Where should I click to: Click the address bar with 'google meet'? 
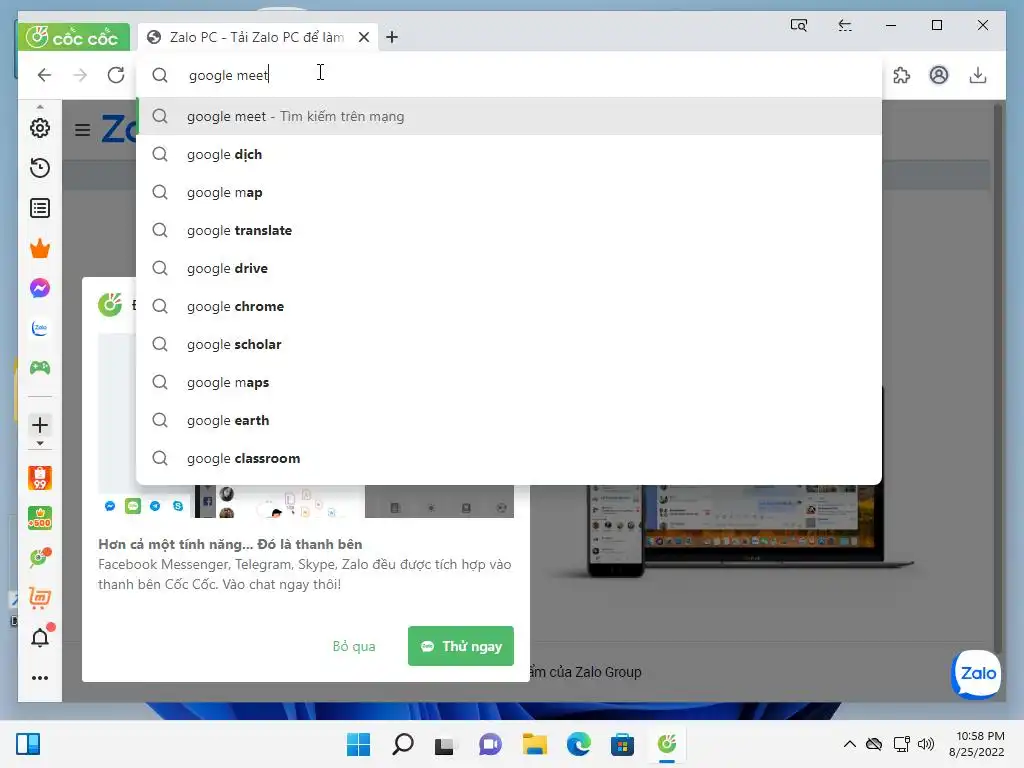509,75
